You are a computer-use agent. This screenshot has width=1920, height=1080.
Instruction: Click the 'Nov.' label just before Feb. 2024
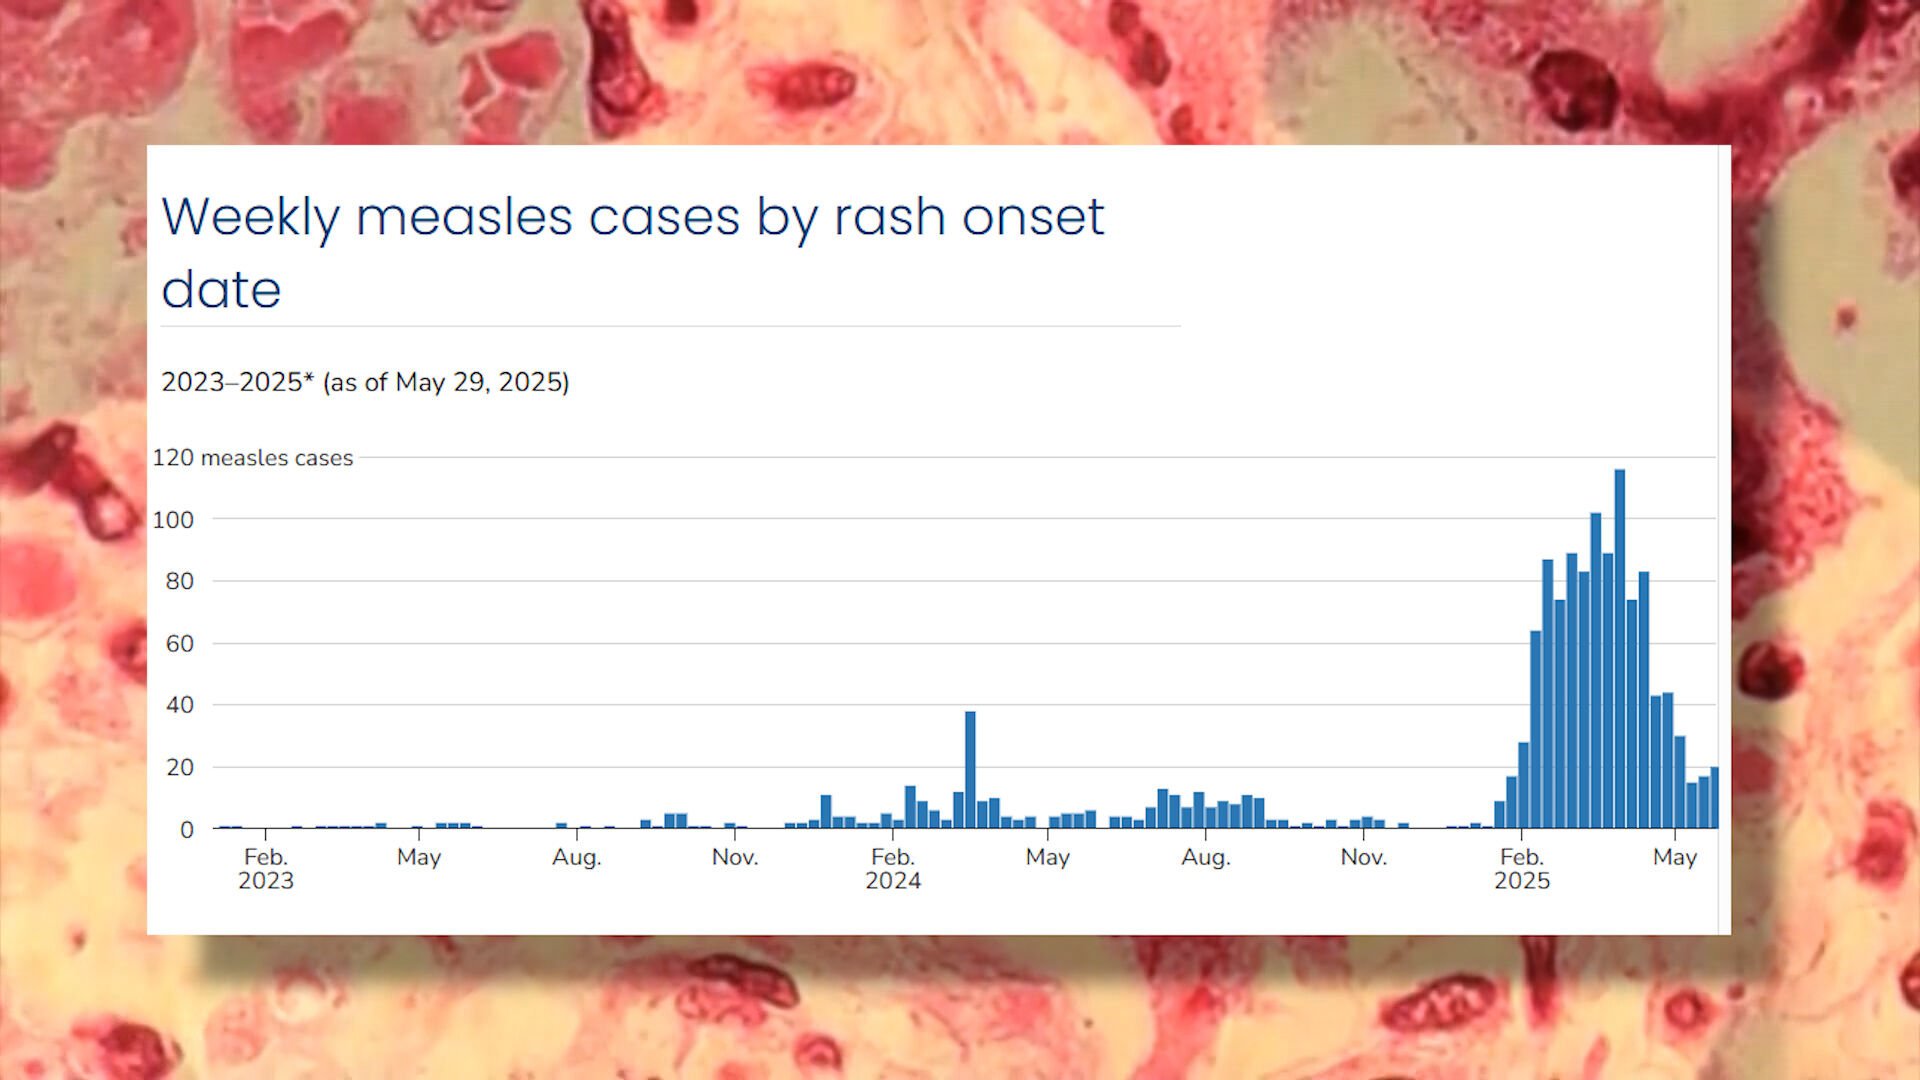tap(735, 858)
